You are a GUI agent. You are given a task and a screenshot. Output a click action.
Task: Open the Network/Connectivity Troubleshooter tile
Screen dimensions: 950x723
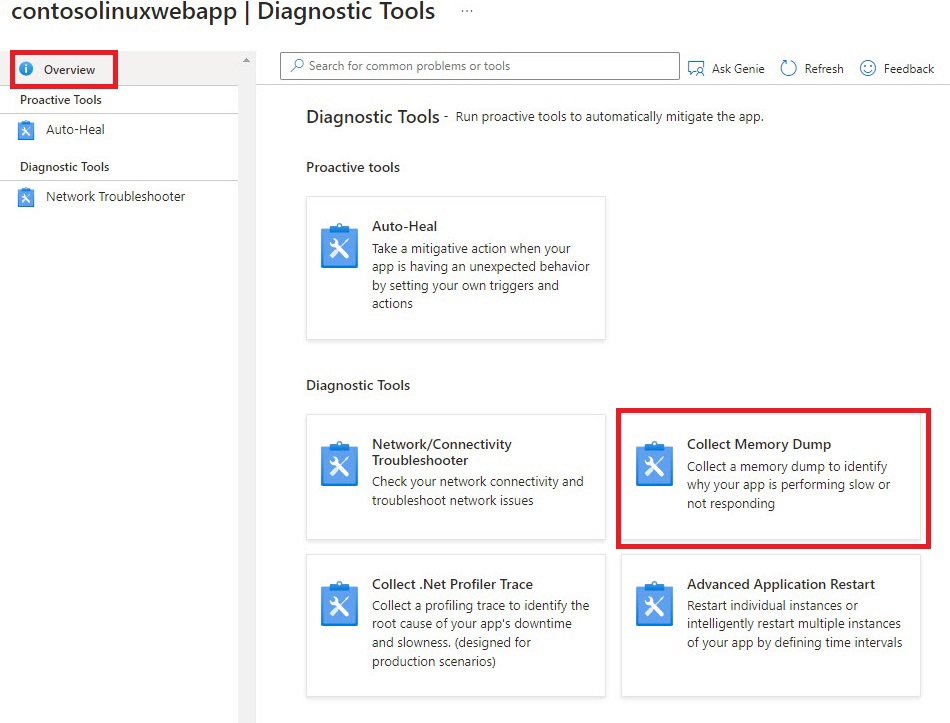click(455, 477)
